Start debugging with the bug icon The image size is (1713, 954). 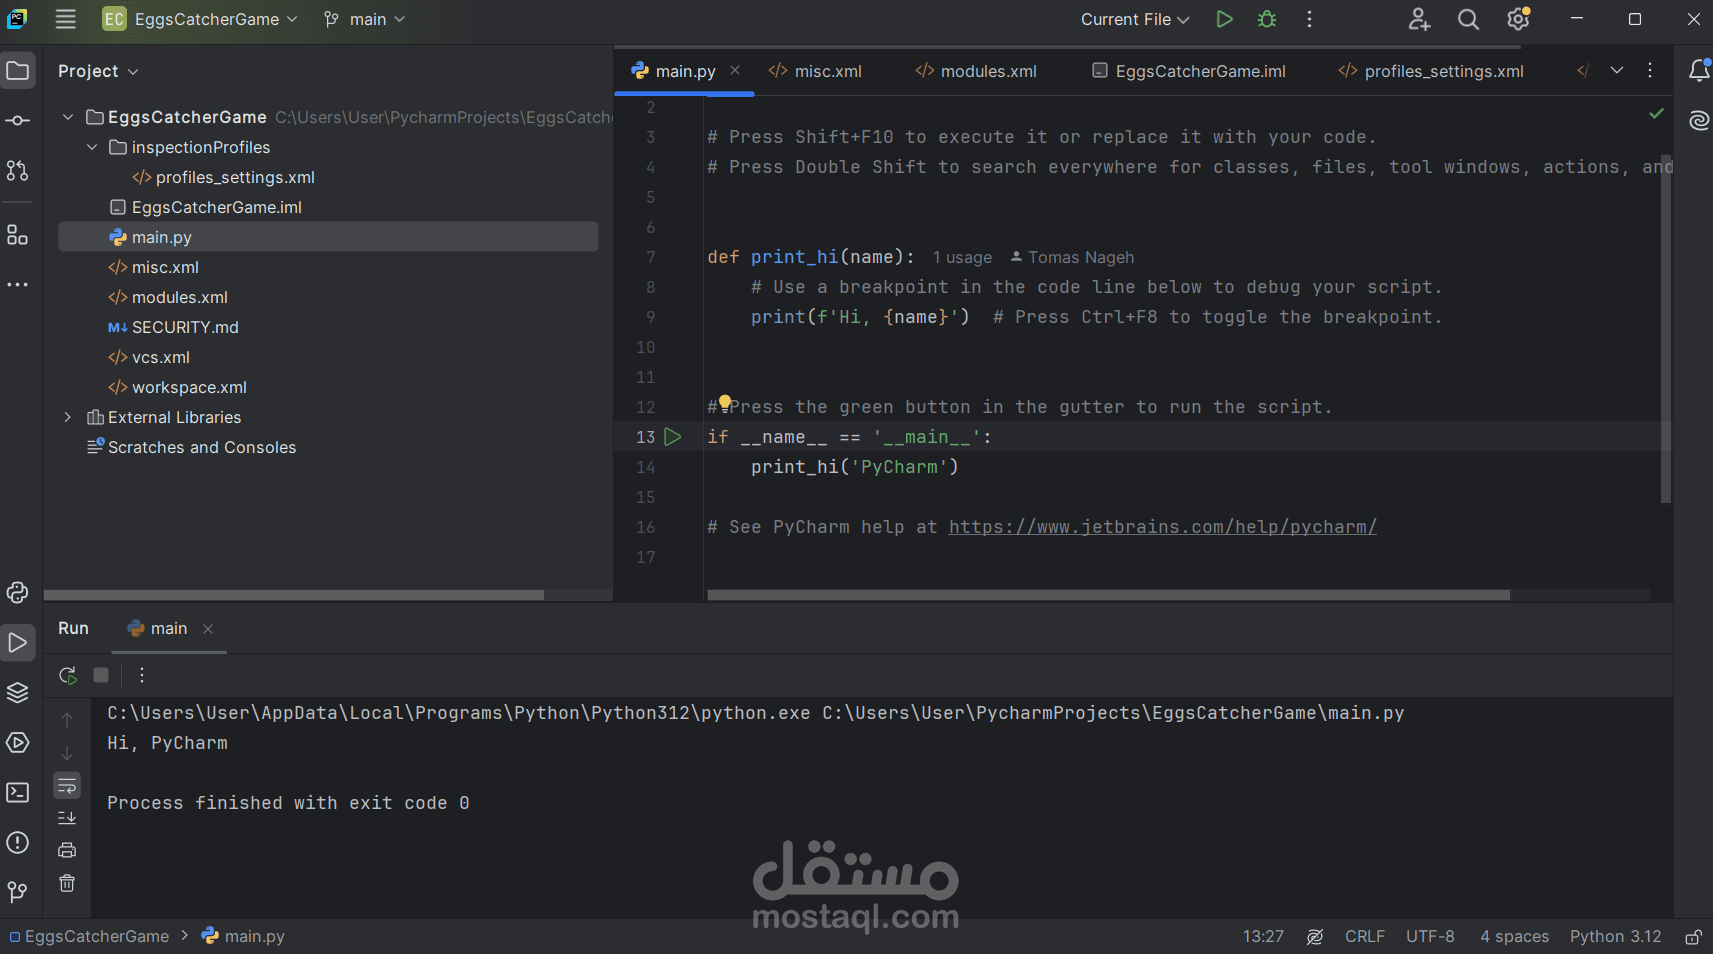click(1267, 19)
